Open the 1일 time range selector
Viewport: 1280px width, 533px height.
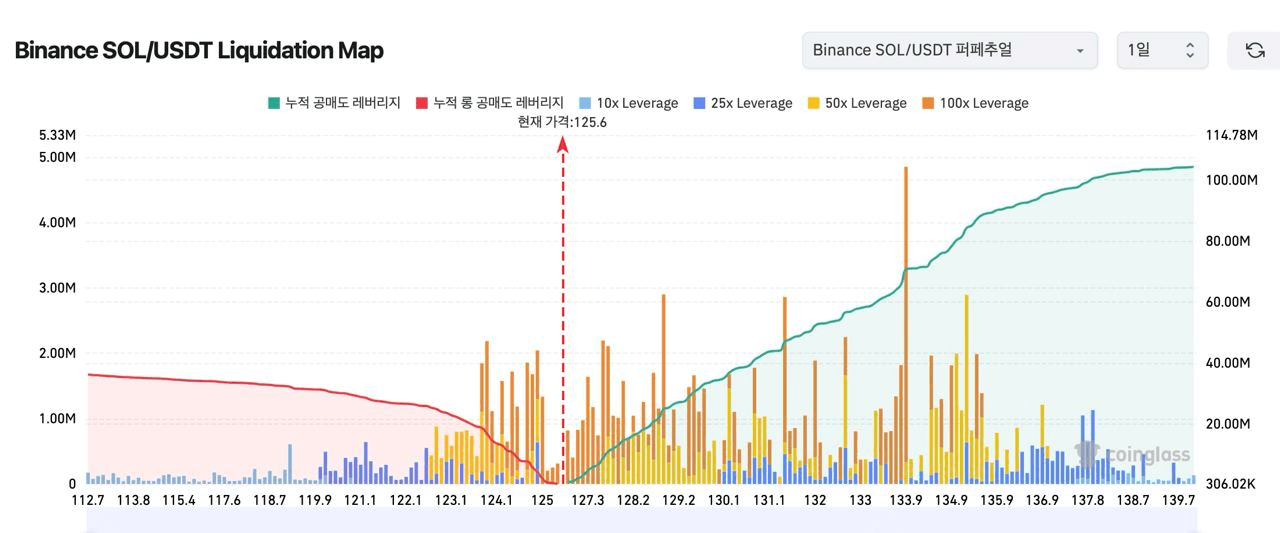[1162, 50]
